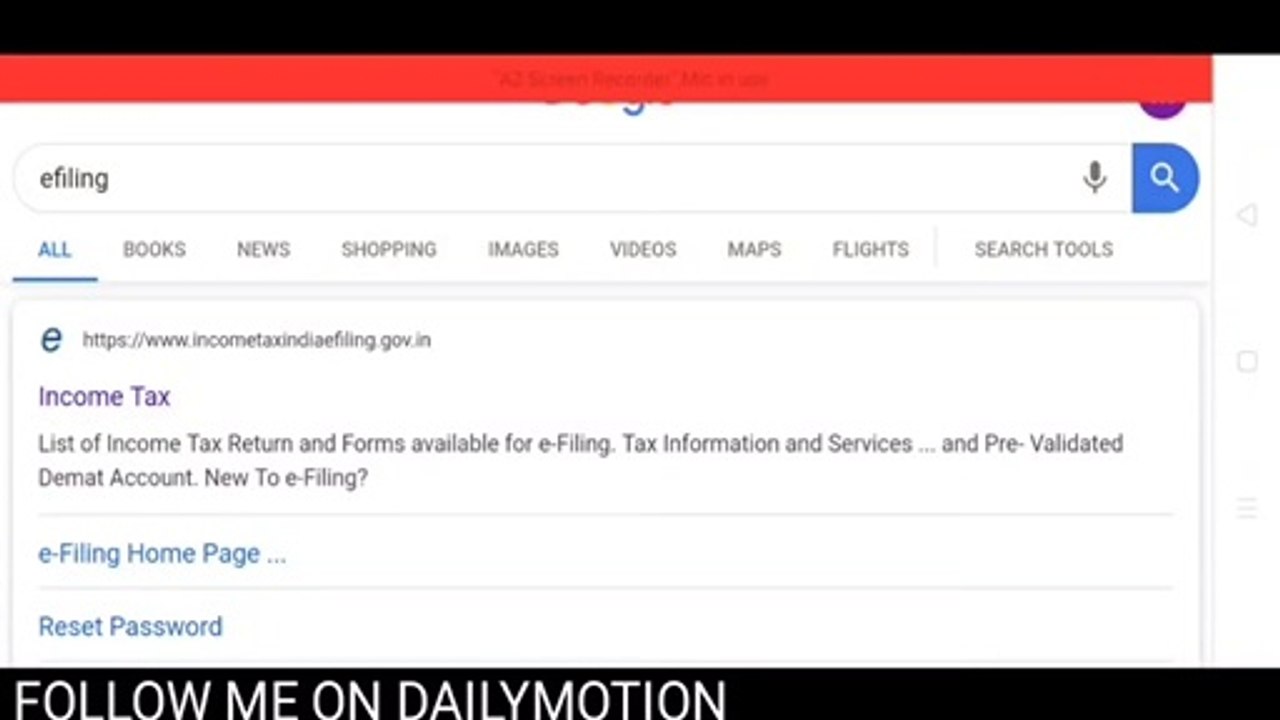The height and width of the screenshot is (720, 1280).
Task: Tap the microphone voice search icon
Action: [1095, 178]
